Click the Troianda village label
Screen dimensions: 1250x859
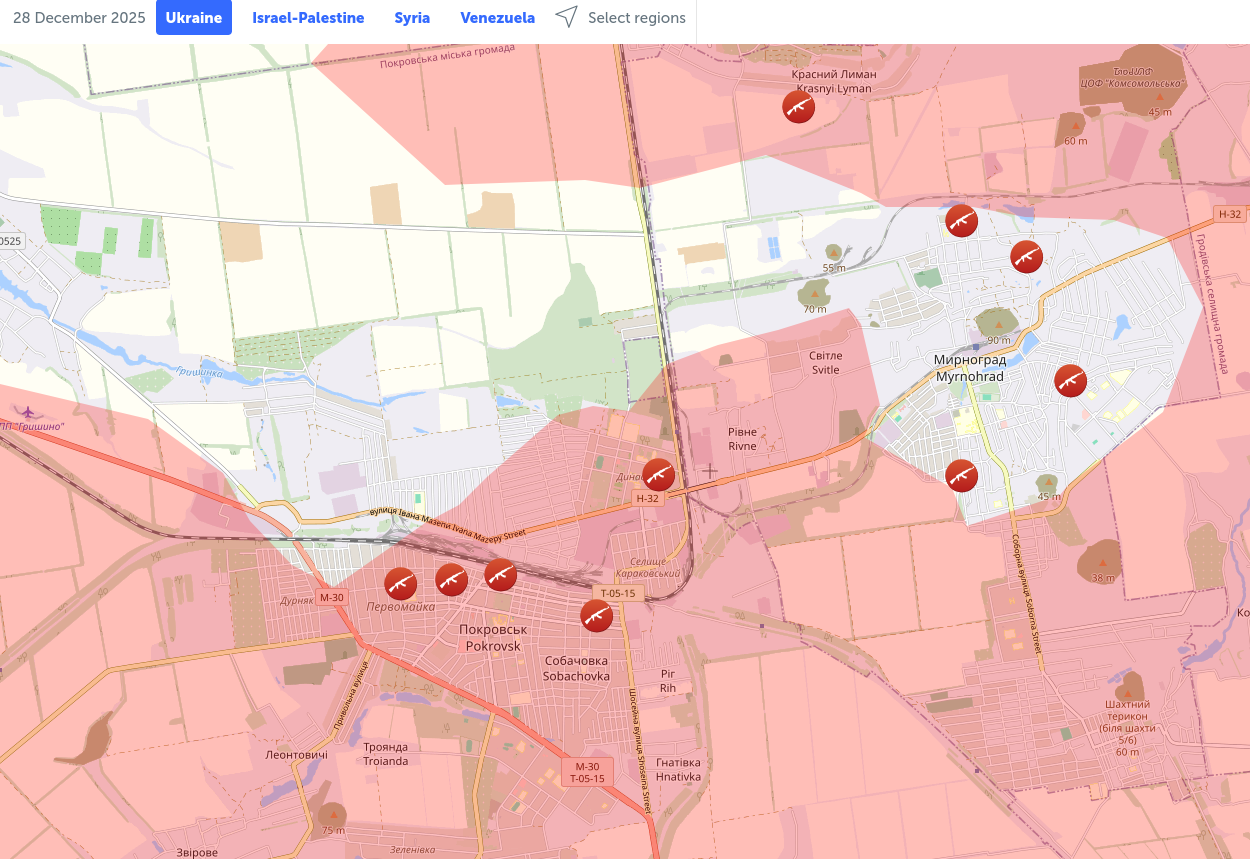pos(385,754)
